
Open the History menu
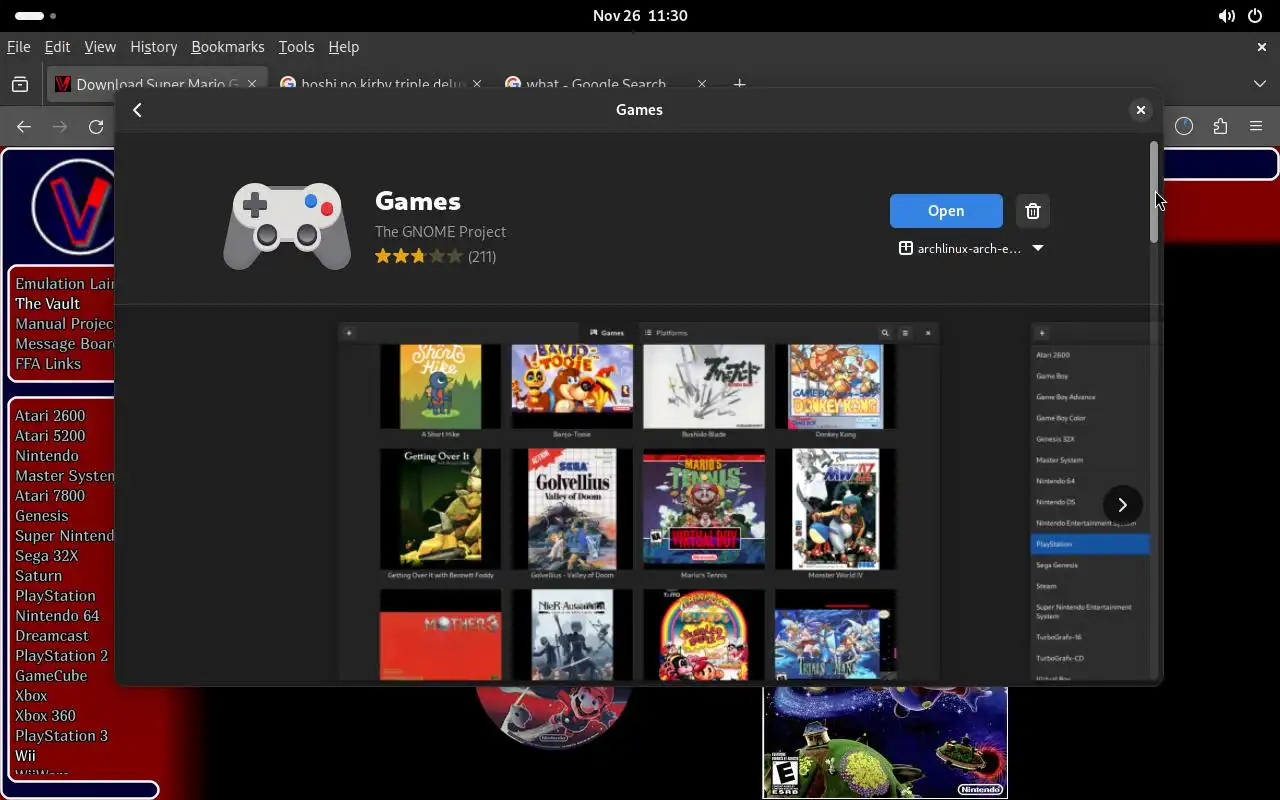coord(153,47)
